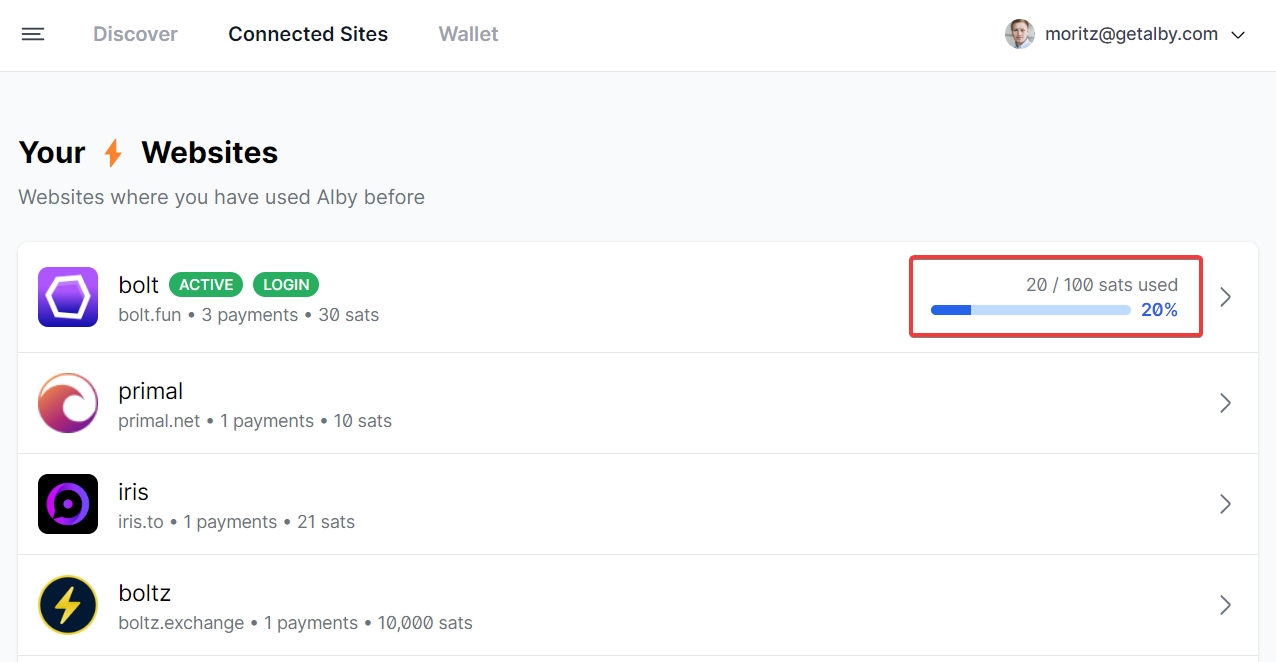Screen dimensions: 1276x662
Task: Click the moritz@getalby.com account email
Action: [x=1131, y=34]
